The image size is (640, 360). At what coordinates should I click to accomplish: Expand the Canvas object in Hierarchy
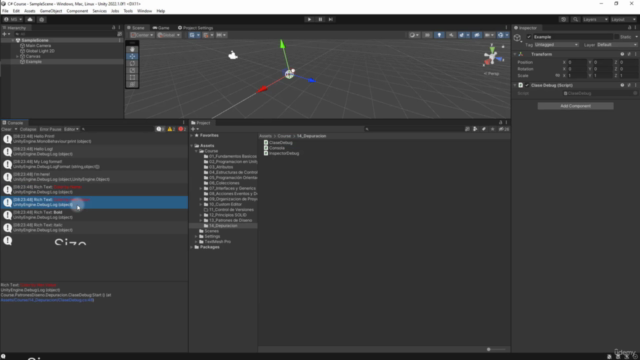[18, 56]
